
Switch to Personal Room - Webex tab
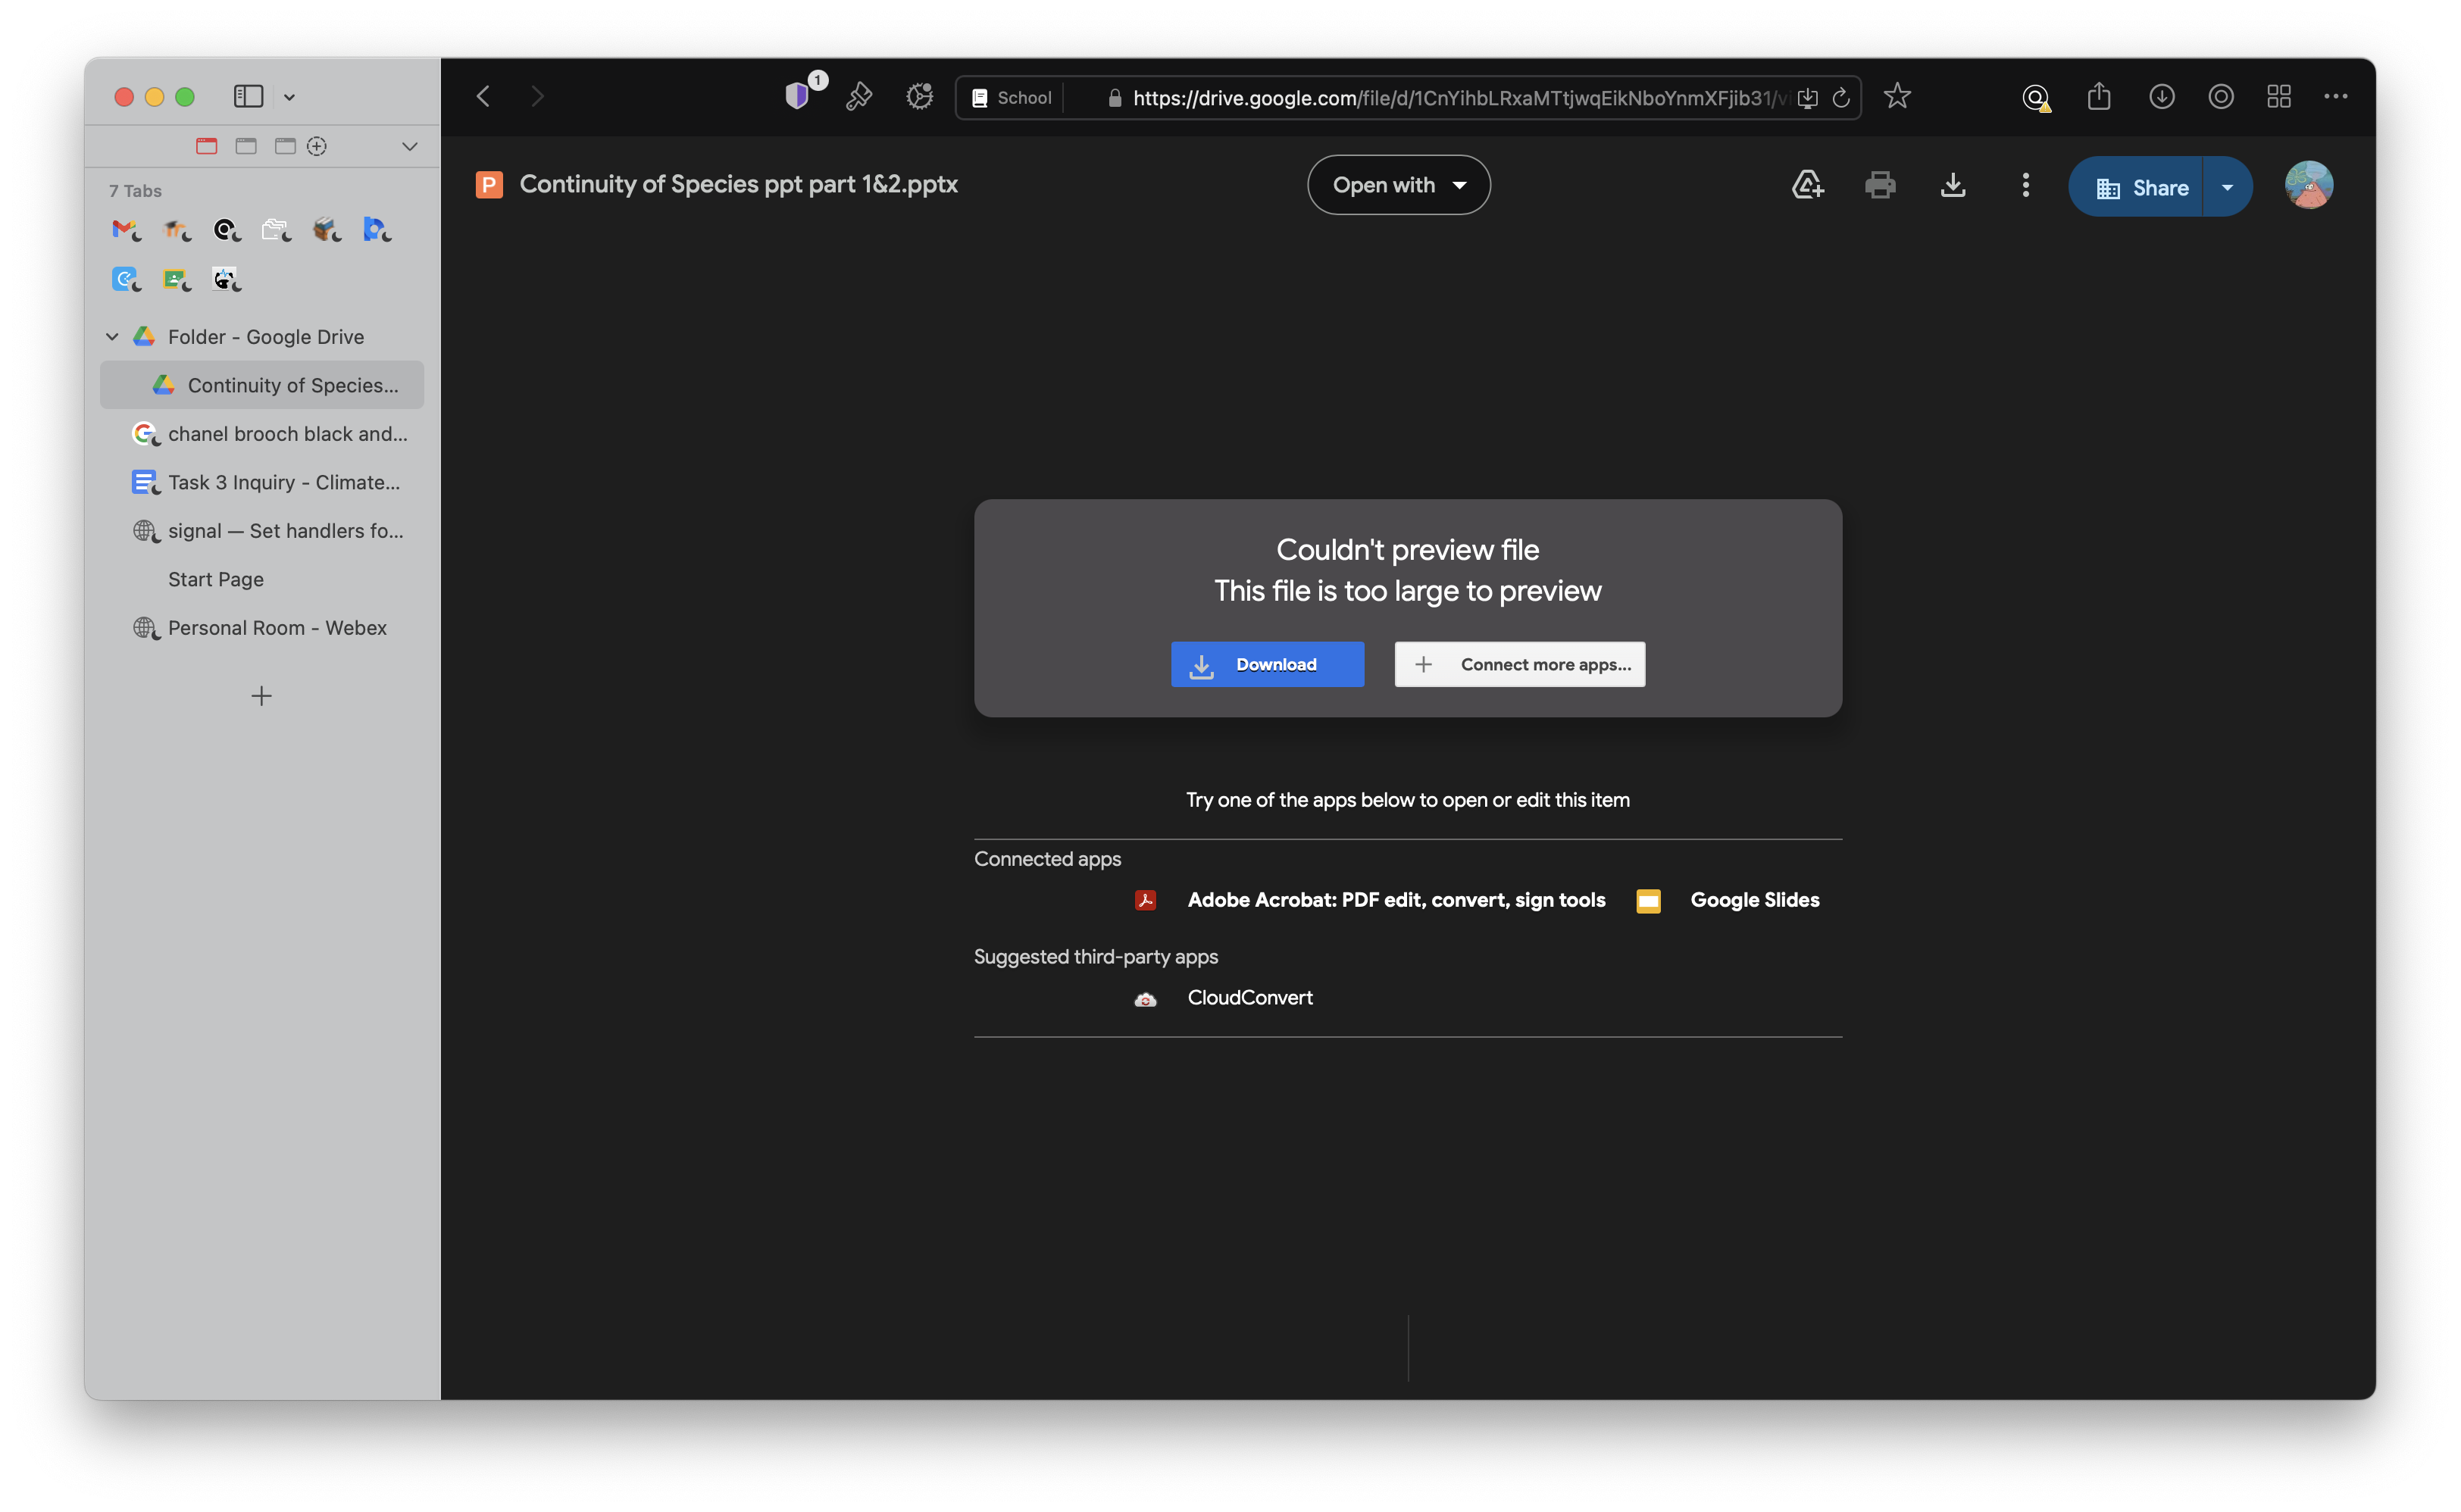[x=277, y=628]
